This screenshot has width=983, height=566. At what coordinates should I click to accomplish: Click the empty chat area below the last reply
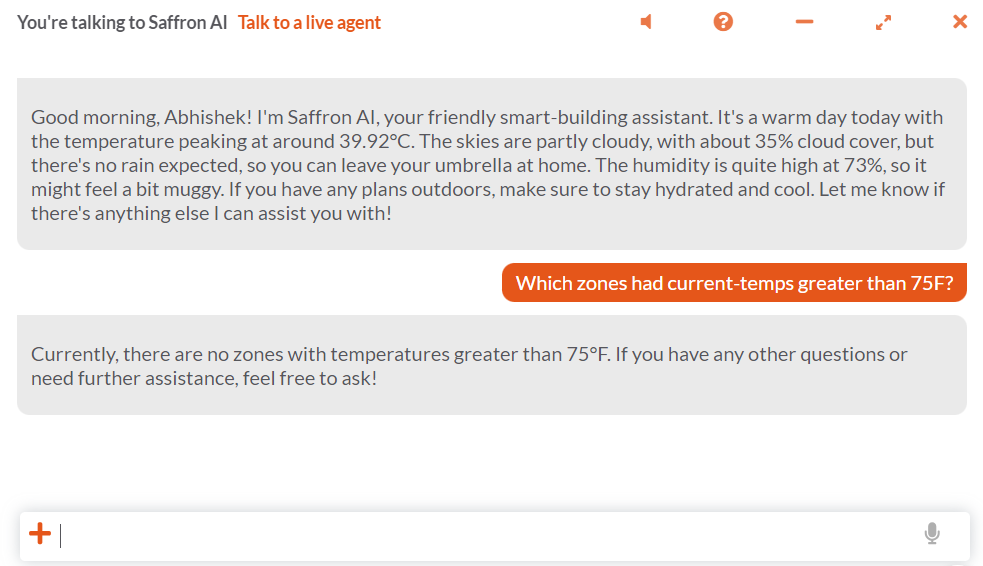[492, 463]
